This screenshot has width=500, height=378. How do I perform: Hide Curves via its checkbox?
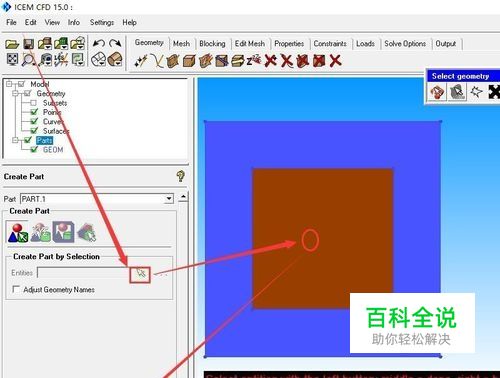click(34, 121)
